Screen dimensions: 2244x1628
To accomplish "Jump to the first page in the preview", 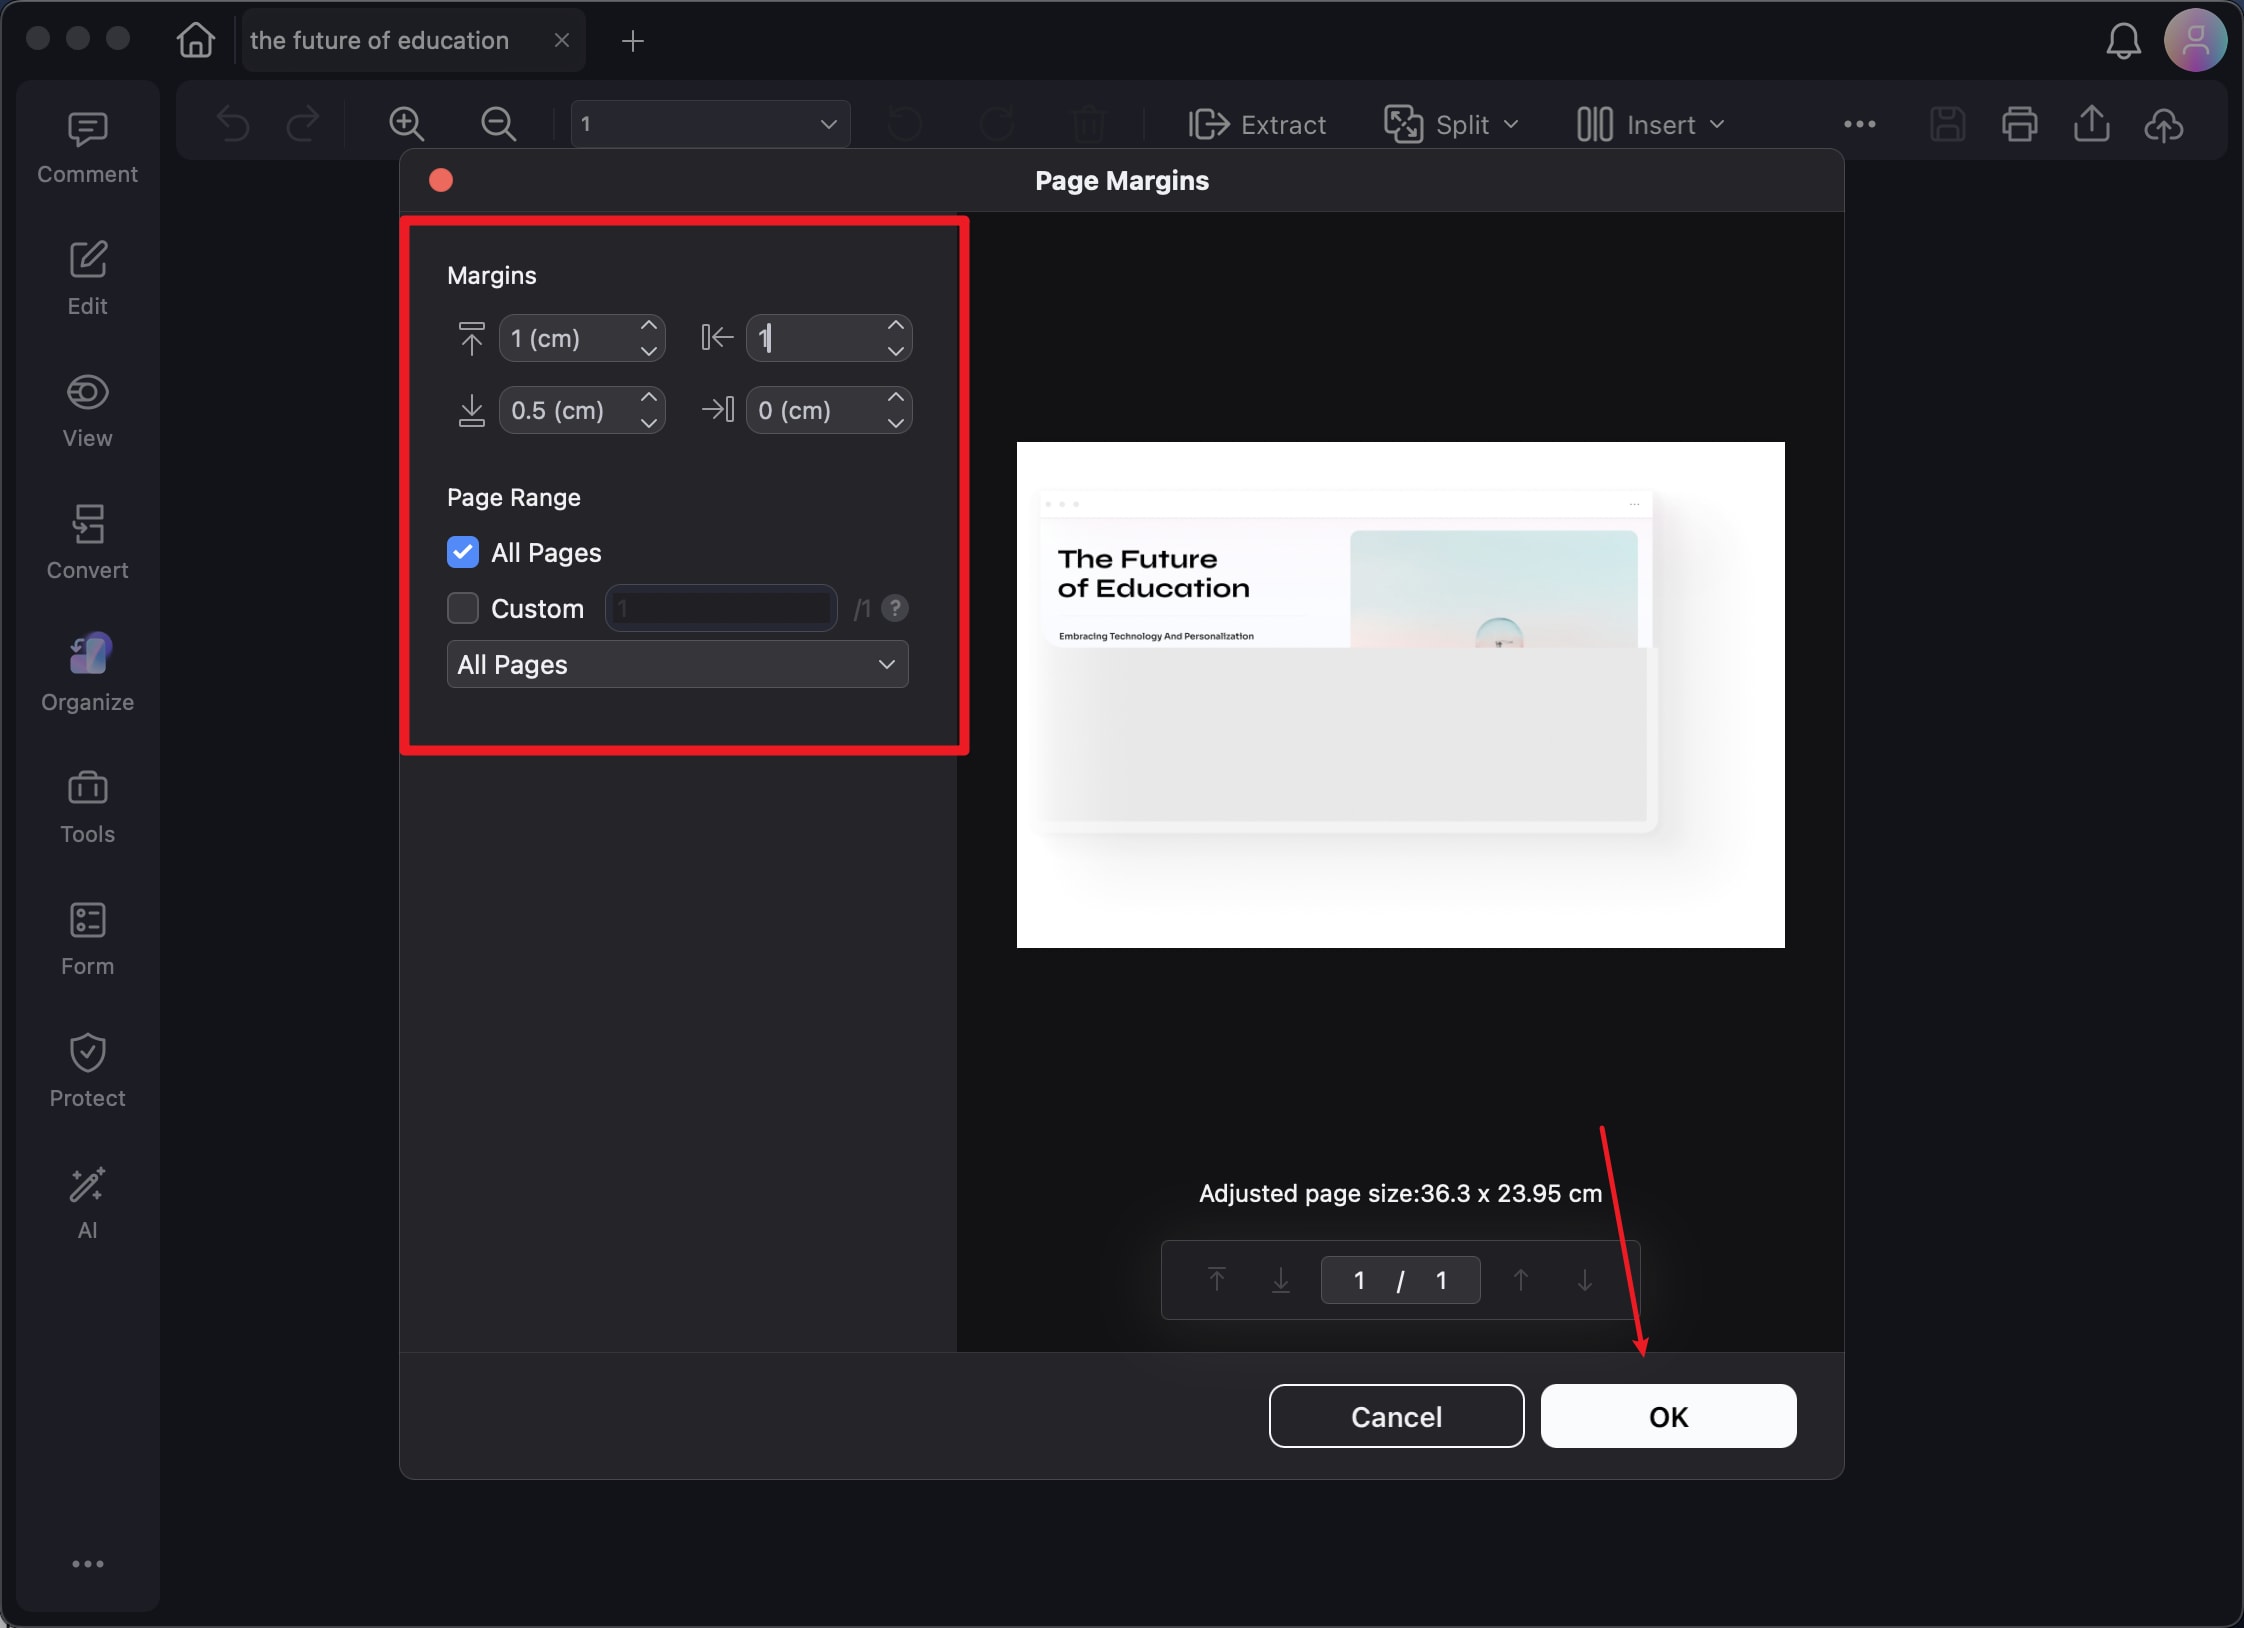I will click(1217, 1280).
